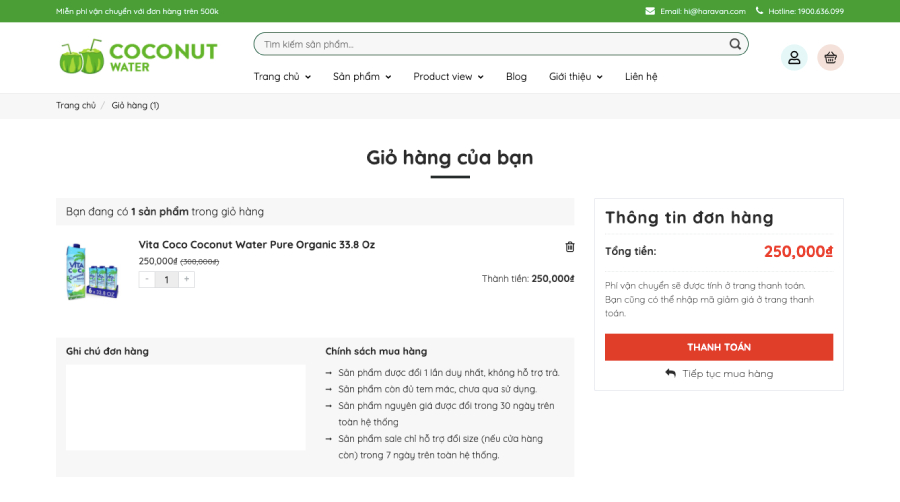The width and height of the screenshot is (900, 502).
Task: Click the Chính sách mua hàng heading
Action: [376, 351]
